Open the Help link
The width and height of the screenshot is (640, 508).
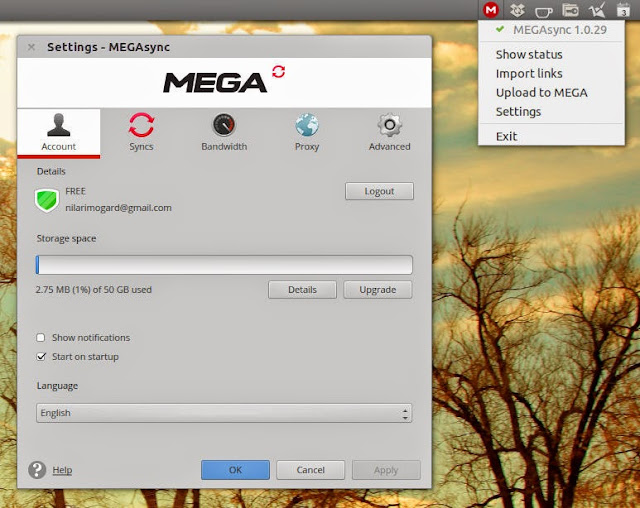coord(62,470)
